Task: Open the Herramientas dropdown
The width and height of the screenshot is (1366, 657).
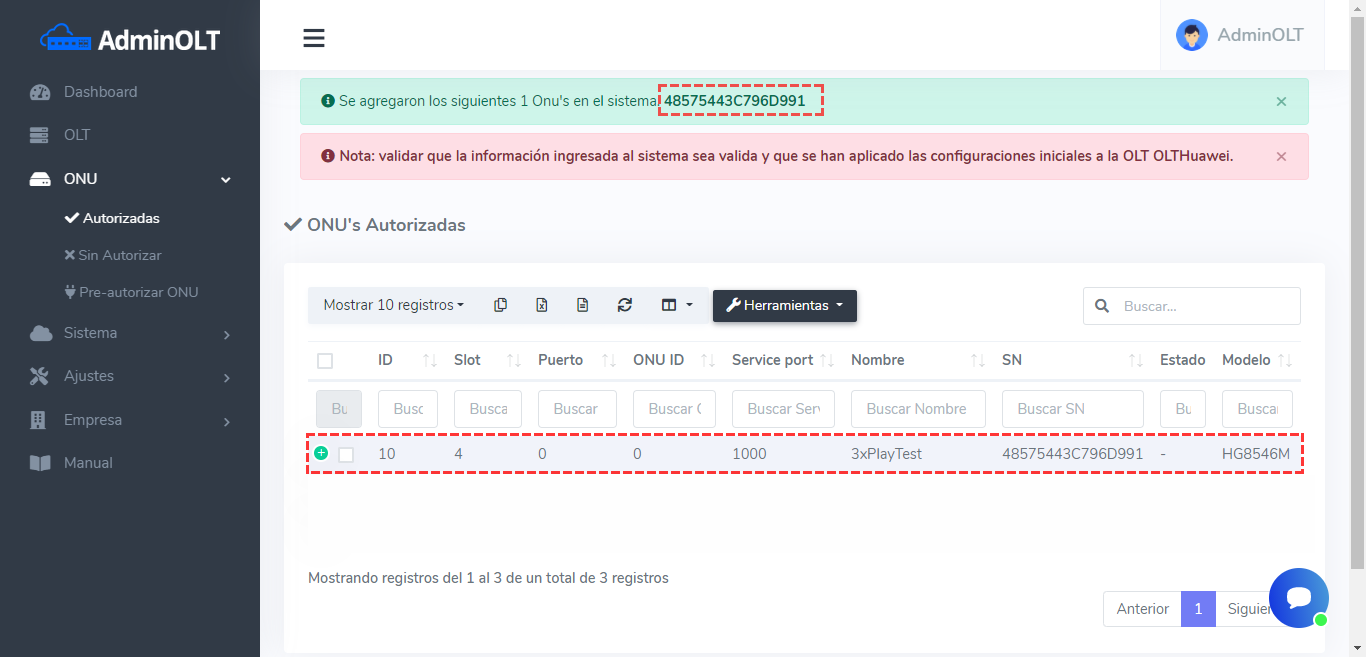Action: coord(784,305)
